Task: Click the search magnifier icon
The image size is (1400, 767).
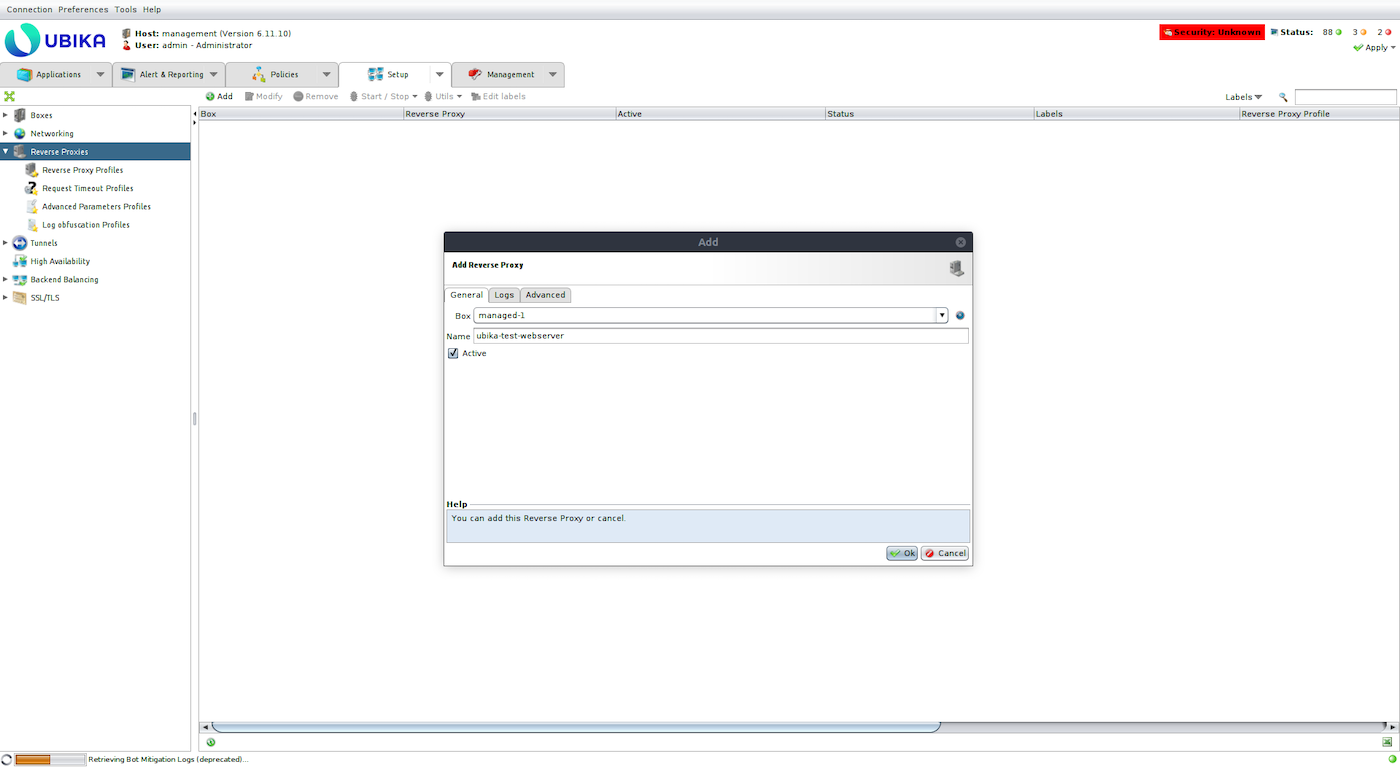Action: [1283, 98]
